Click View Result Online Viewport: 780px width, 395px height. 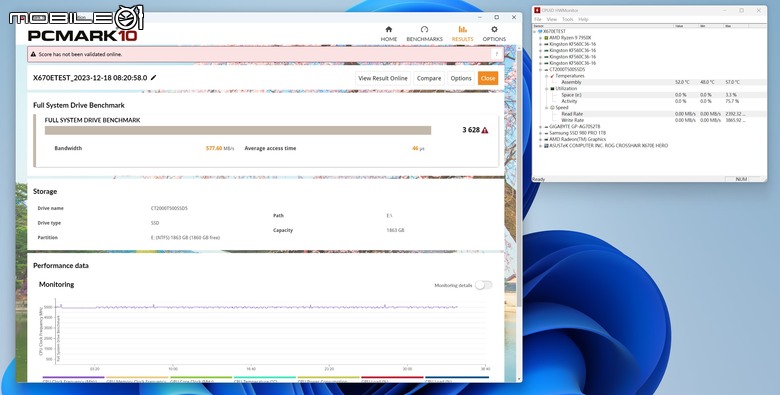pos(383,78)
